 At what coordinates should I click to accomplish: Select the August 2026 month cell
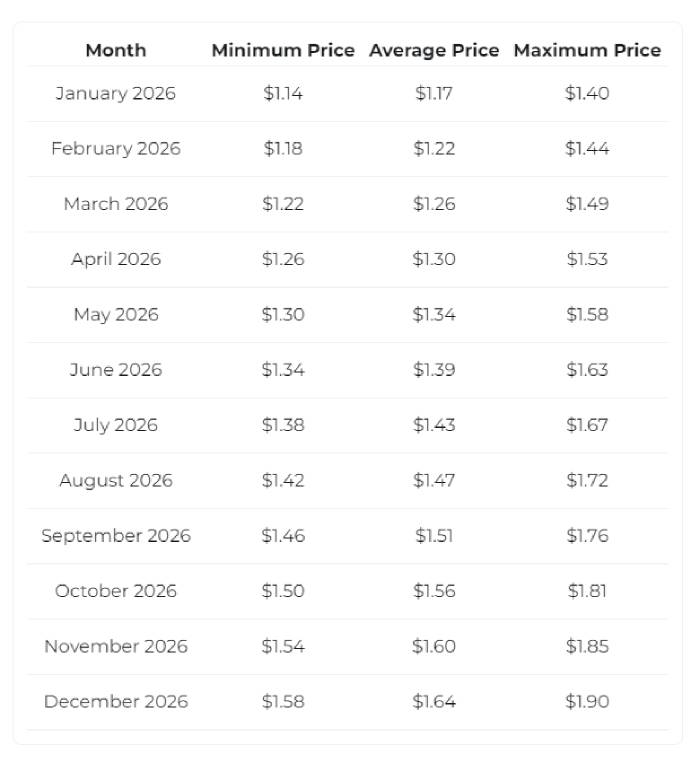point(115,481)
